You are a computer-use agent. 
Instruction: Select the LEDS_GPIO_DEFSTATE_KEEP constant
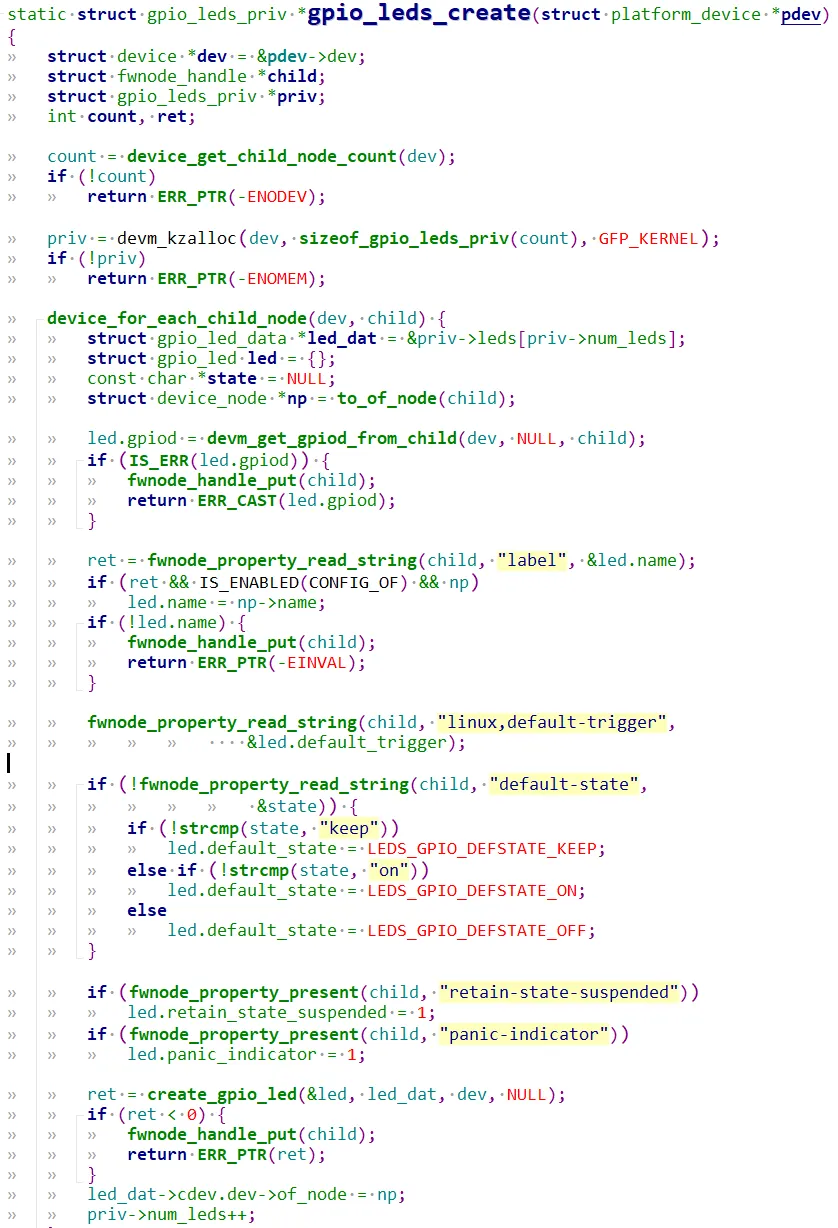[x=482, y=848]
